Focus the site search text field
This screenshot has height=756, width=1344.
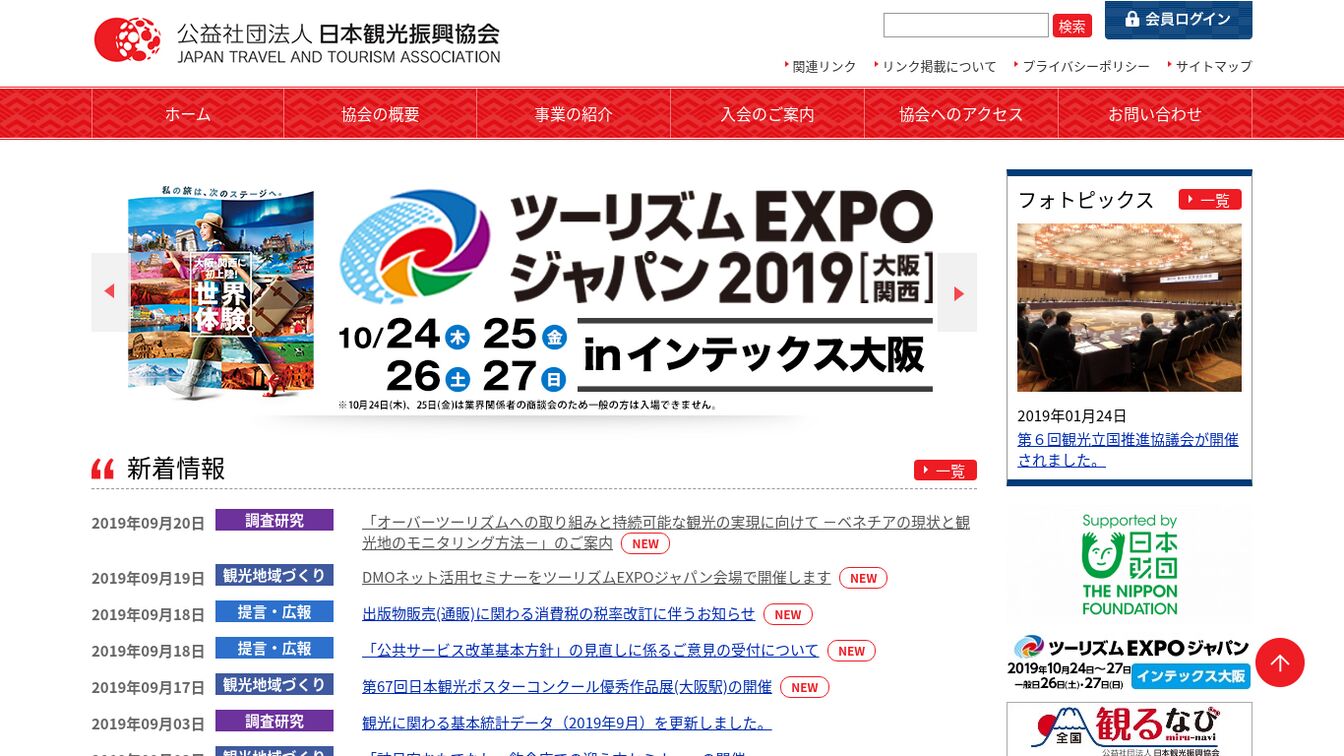coord(966,26)
